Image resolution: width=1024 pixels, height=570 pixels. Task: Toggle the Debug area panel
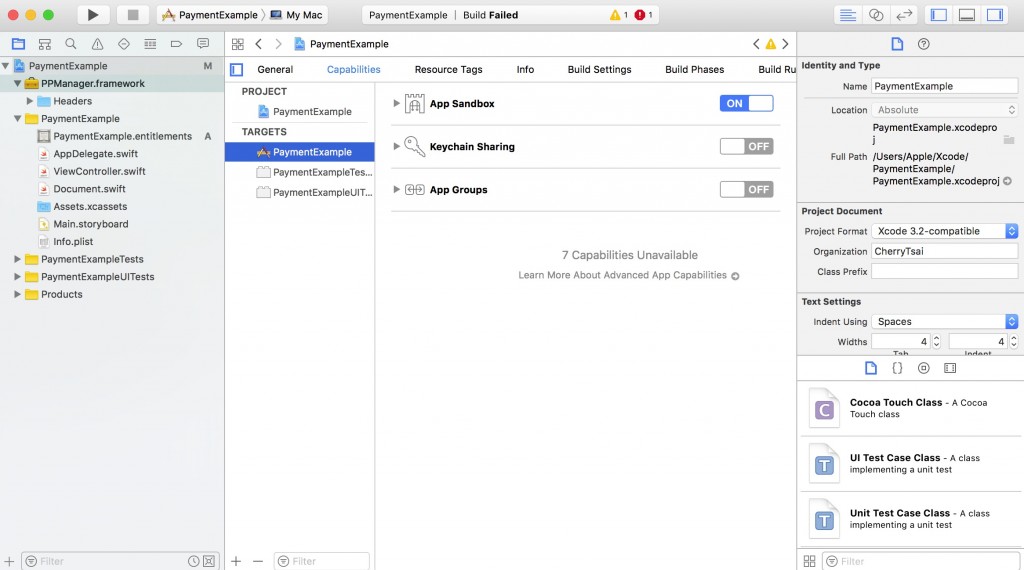pyautogui.click(x=967, y=14)
